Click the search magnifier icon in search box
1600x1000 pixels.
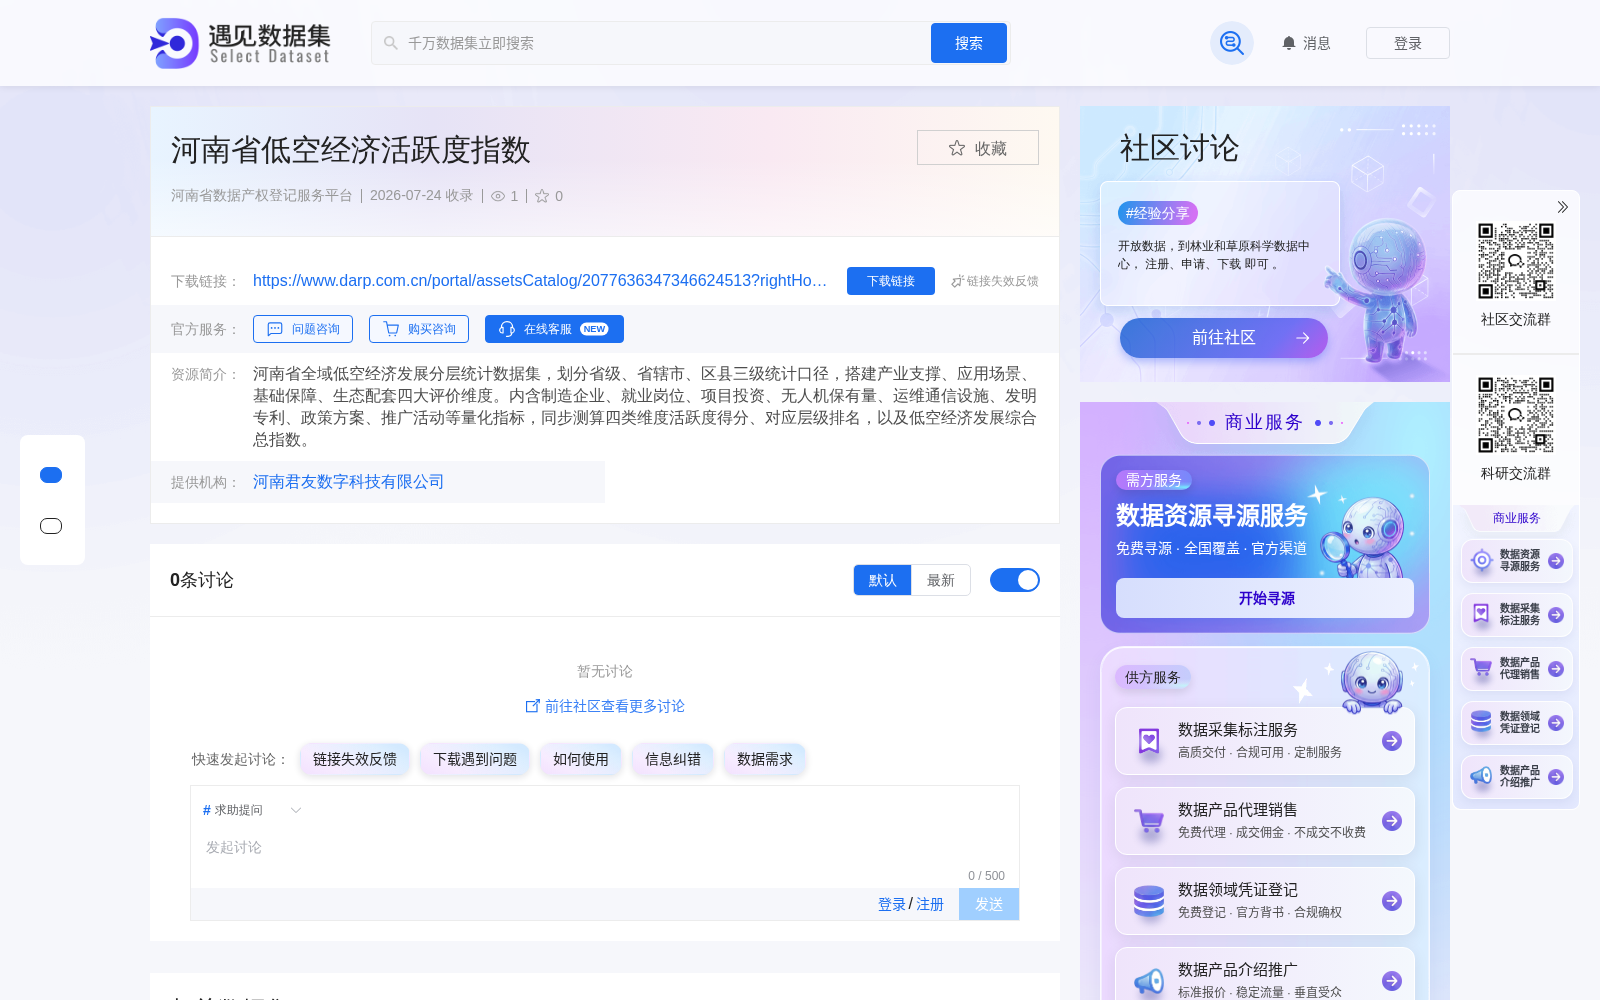click(x=391, y=43)
